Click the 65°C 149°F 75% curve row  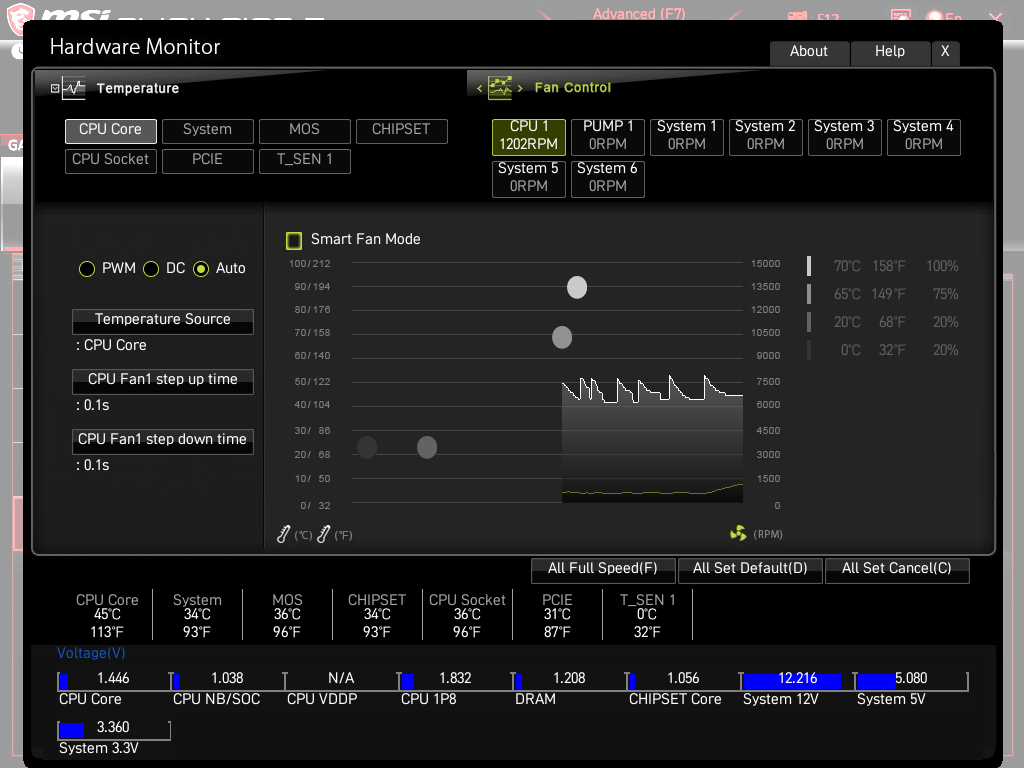pos(884,295)
